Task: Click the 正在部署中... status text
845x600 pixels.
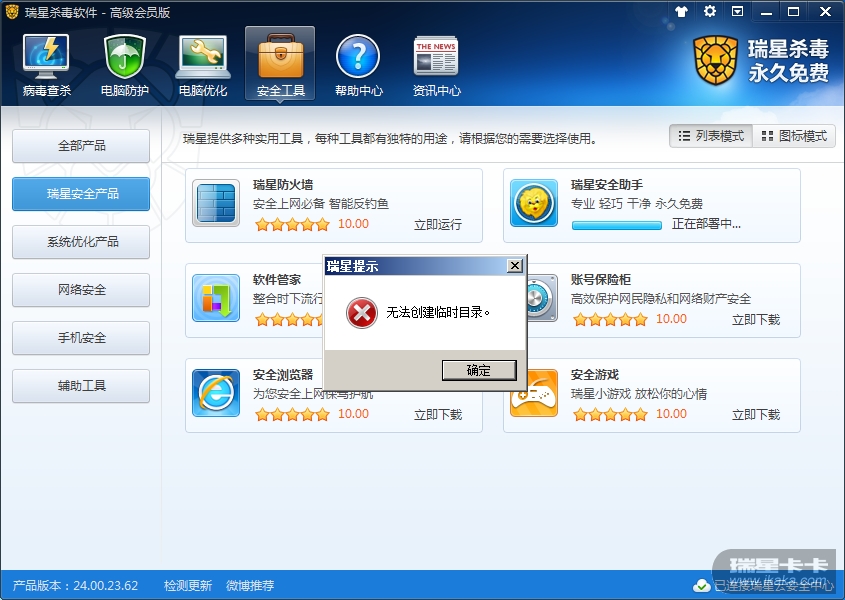Action: (706, 224)
